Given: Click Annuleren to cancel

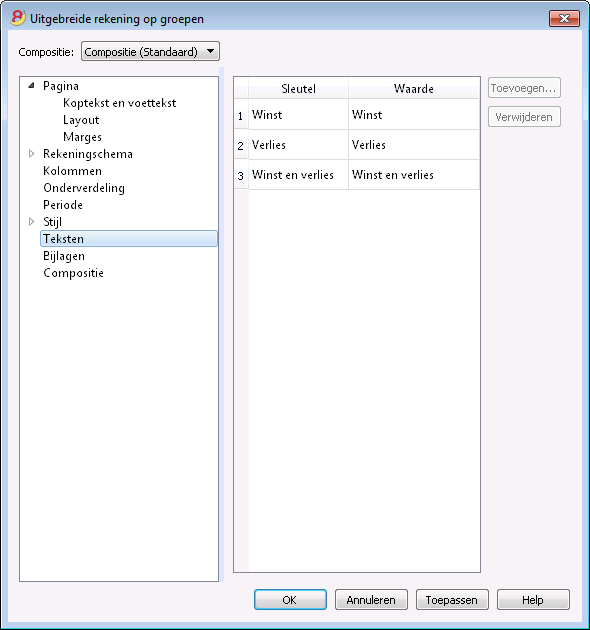Looking at the screenshot, I should 371,599.
